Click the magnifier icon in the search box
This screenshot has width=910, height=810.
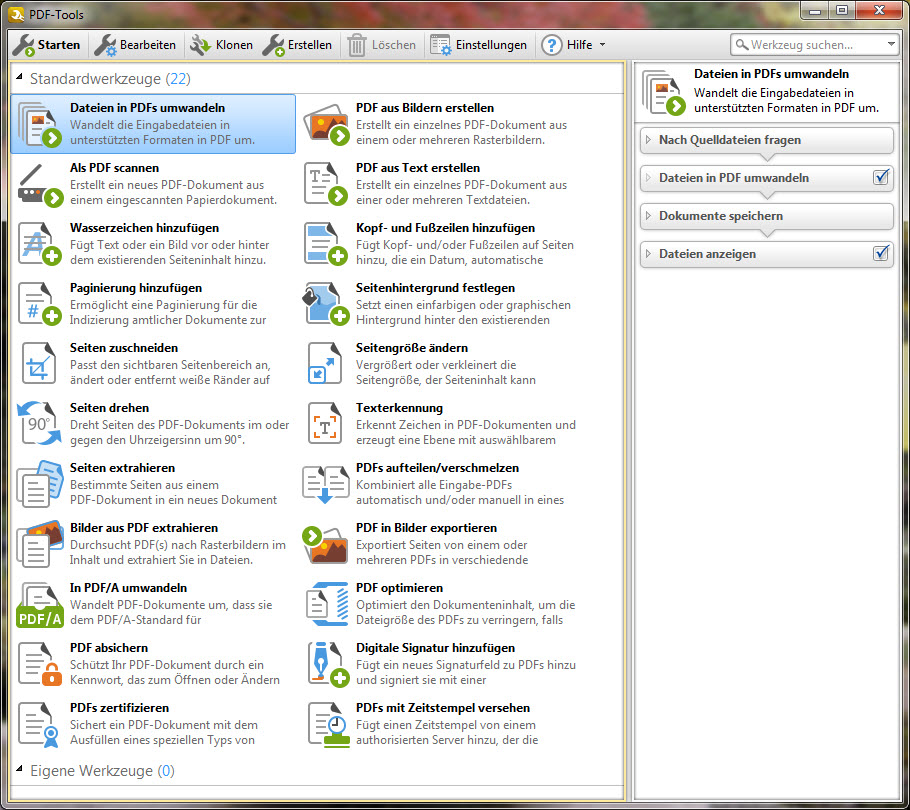pos(742,44)
